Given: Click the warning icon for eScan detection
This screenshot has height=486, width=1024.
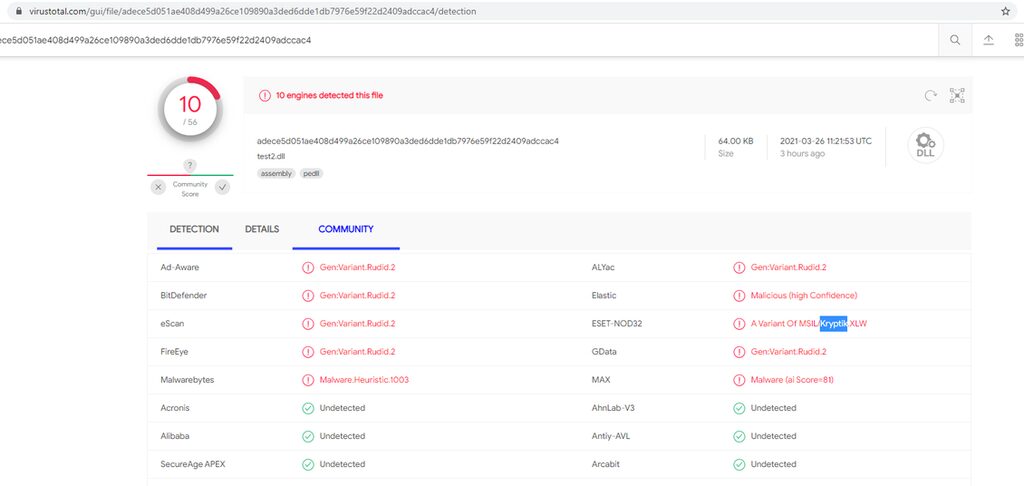Looking at the screenshot, I should tap(308, 324).
